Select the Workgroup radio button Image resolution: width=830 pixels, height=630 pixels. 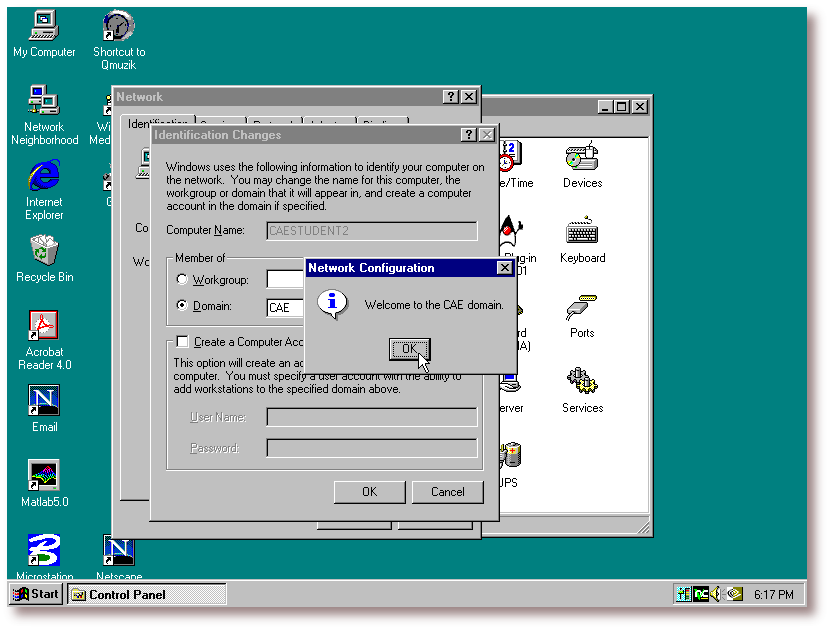click(x=182, y=280)
